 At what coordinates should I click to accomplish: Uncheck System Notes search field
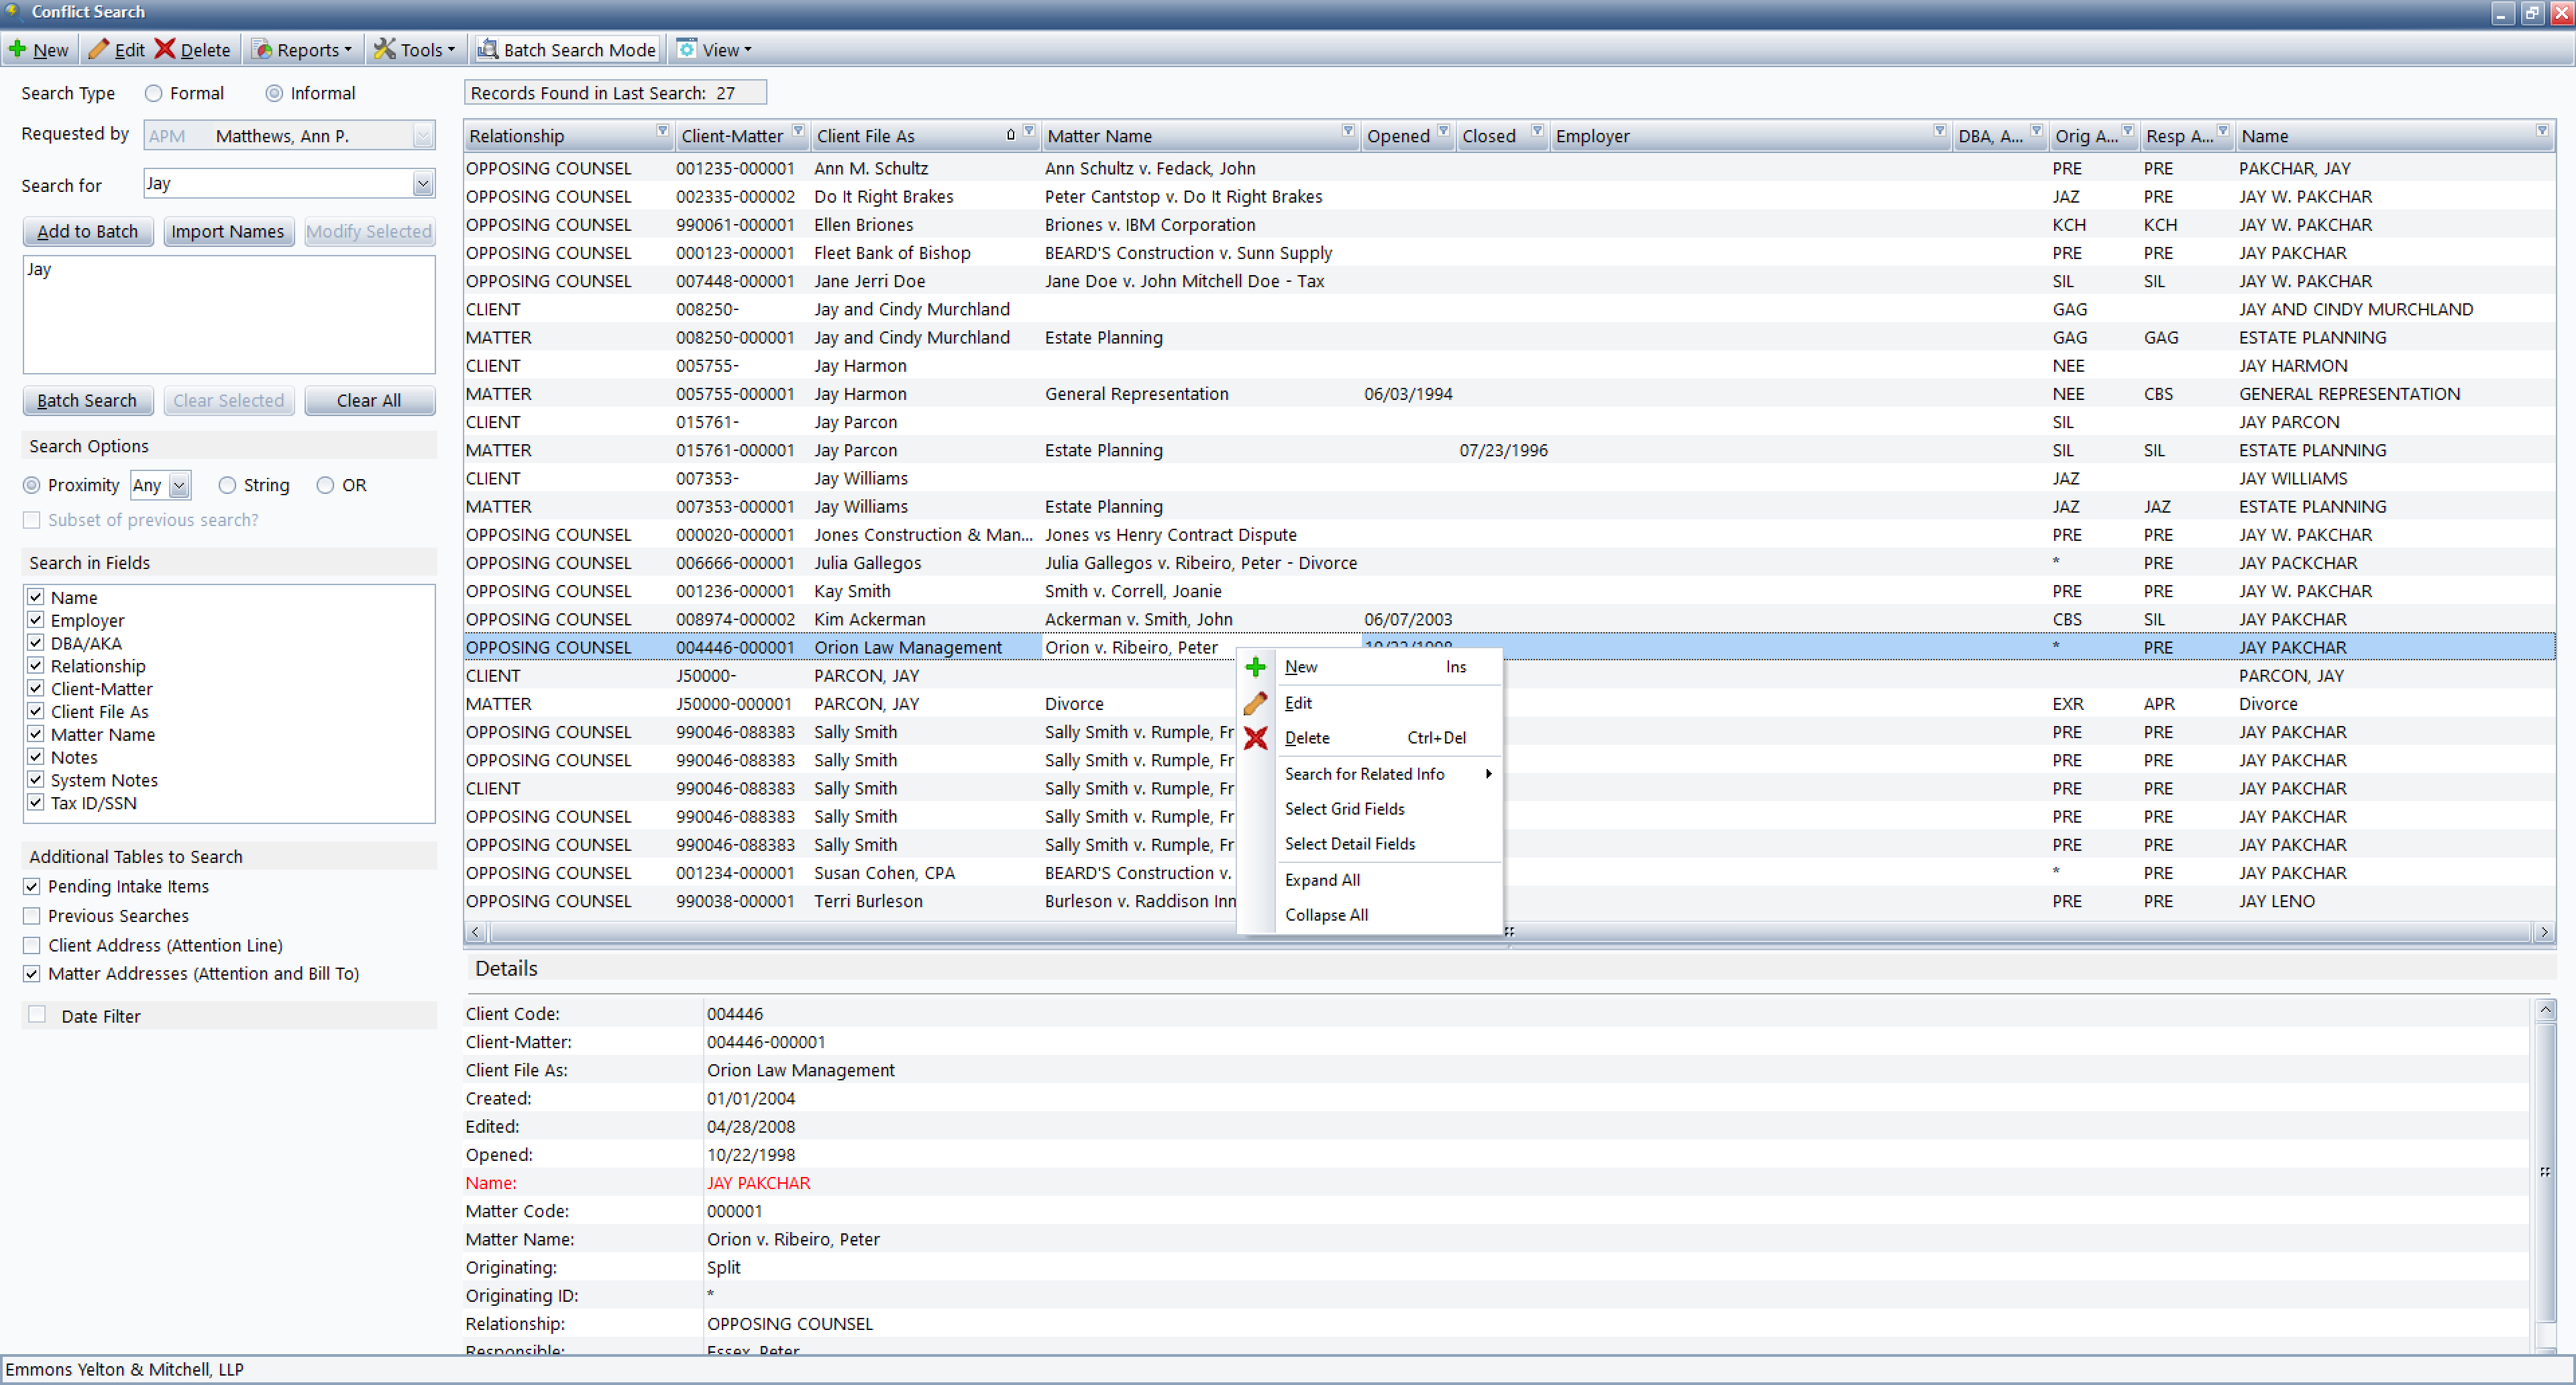(36, 780)
